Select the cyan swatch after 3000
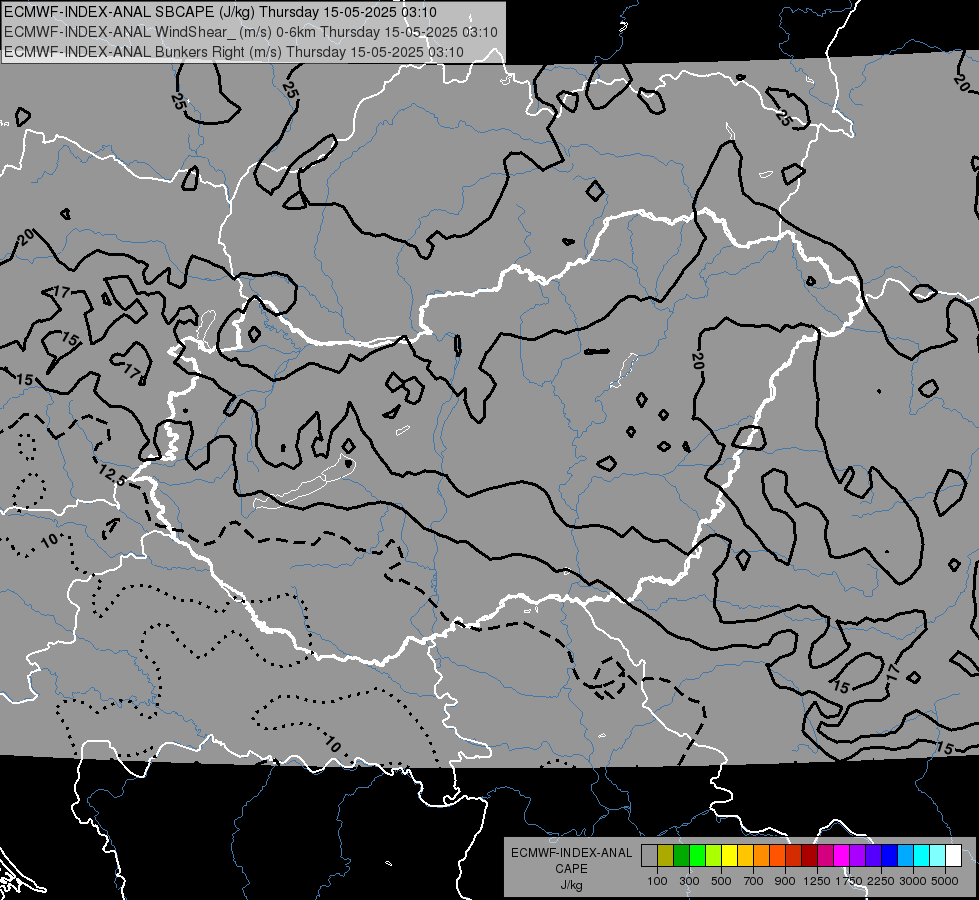Viewport: 979px width, 900px height. [x=921, y=856]
